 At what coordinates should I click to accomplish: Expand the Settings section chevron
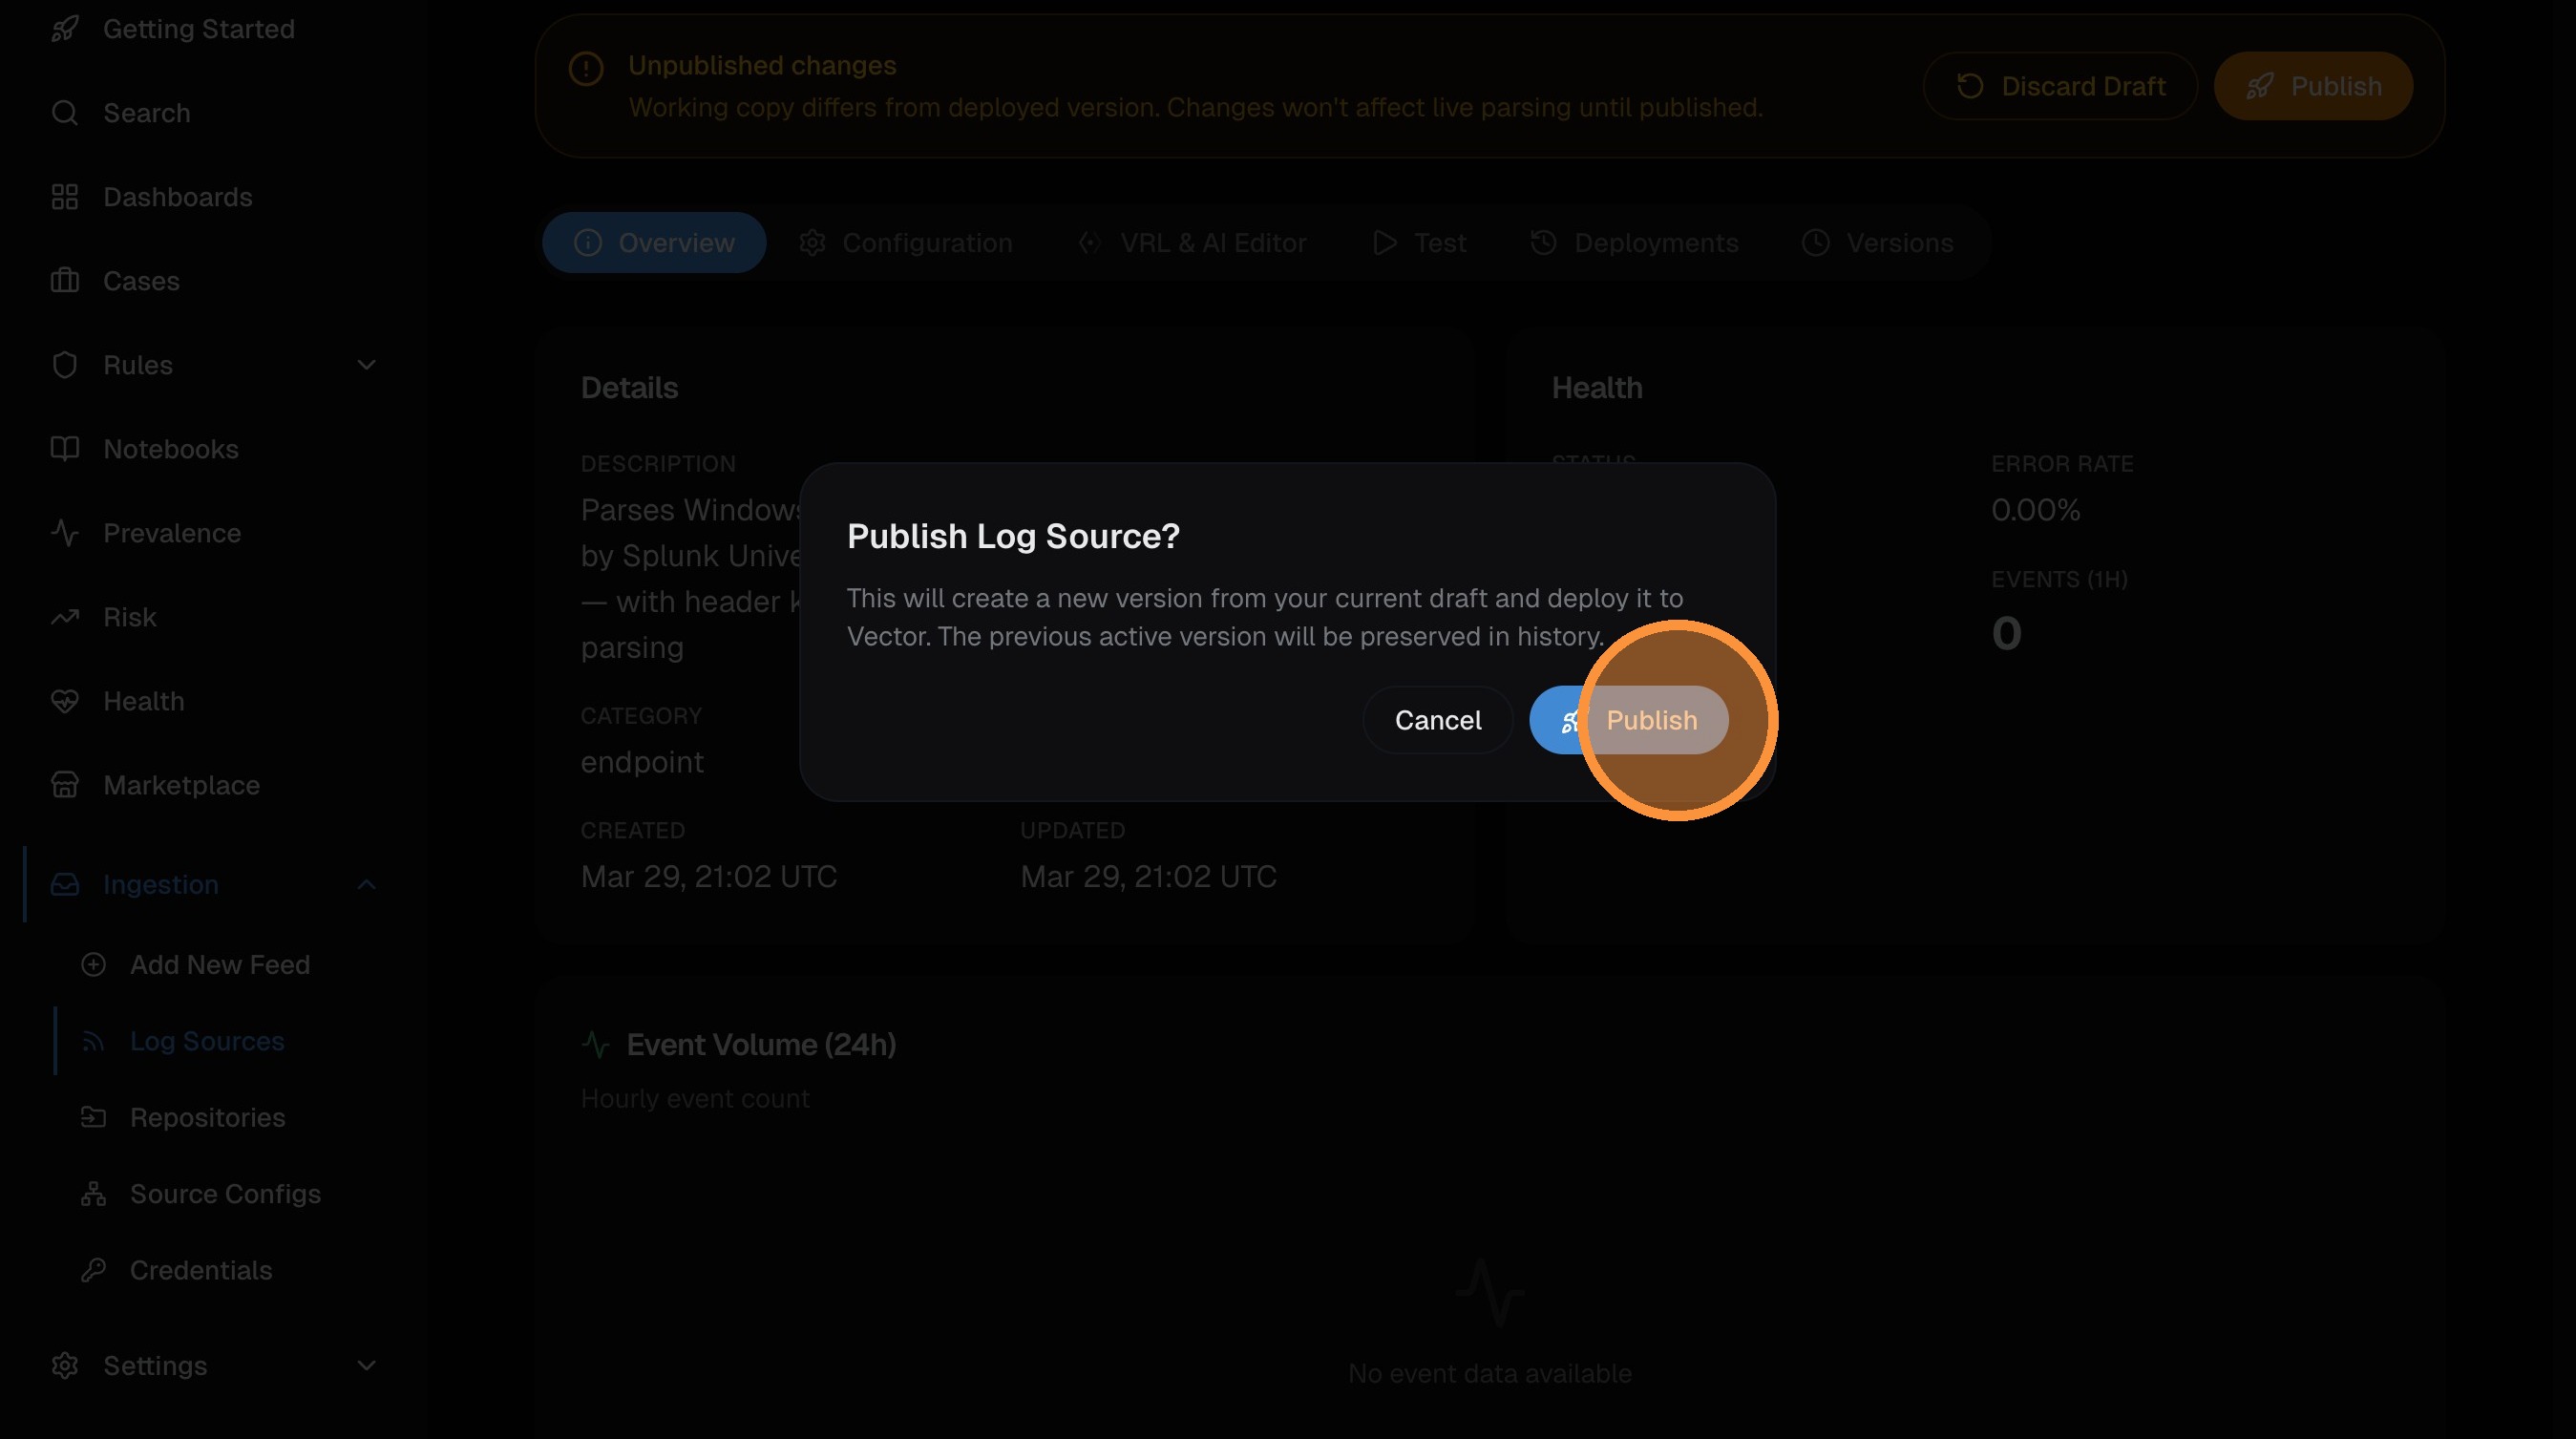coord(366,1365)
